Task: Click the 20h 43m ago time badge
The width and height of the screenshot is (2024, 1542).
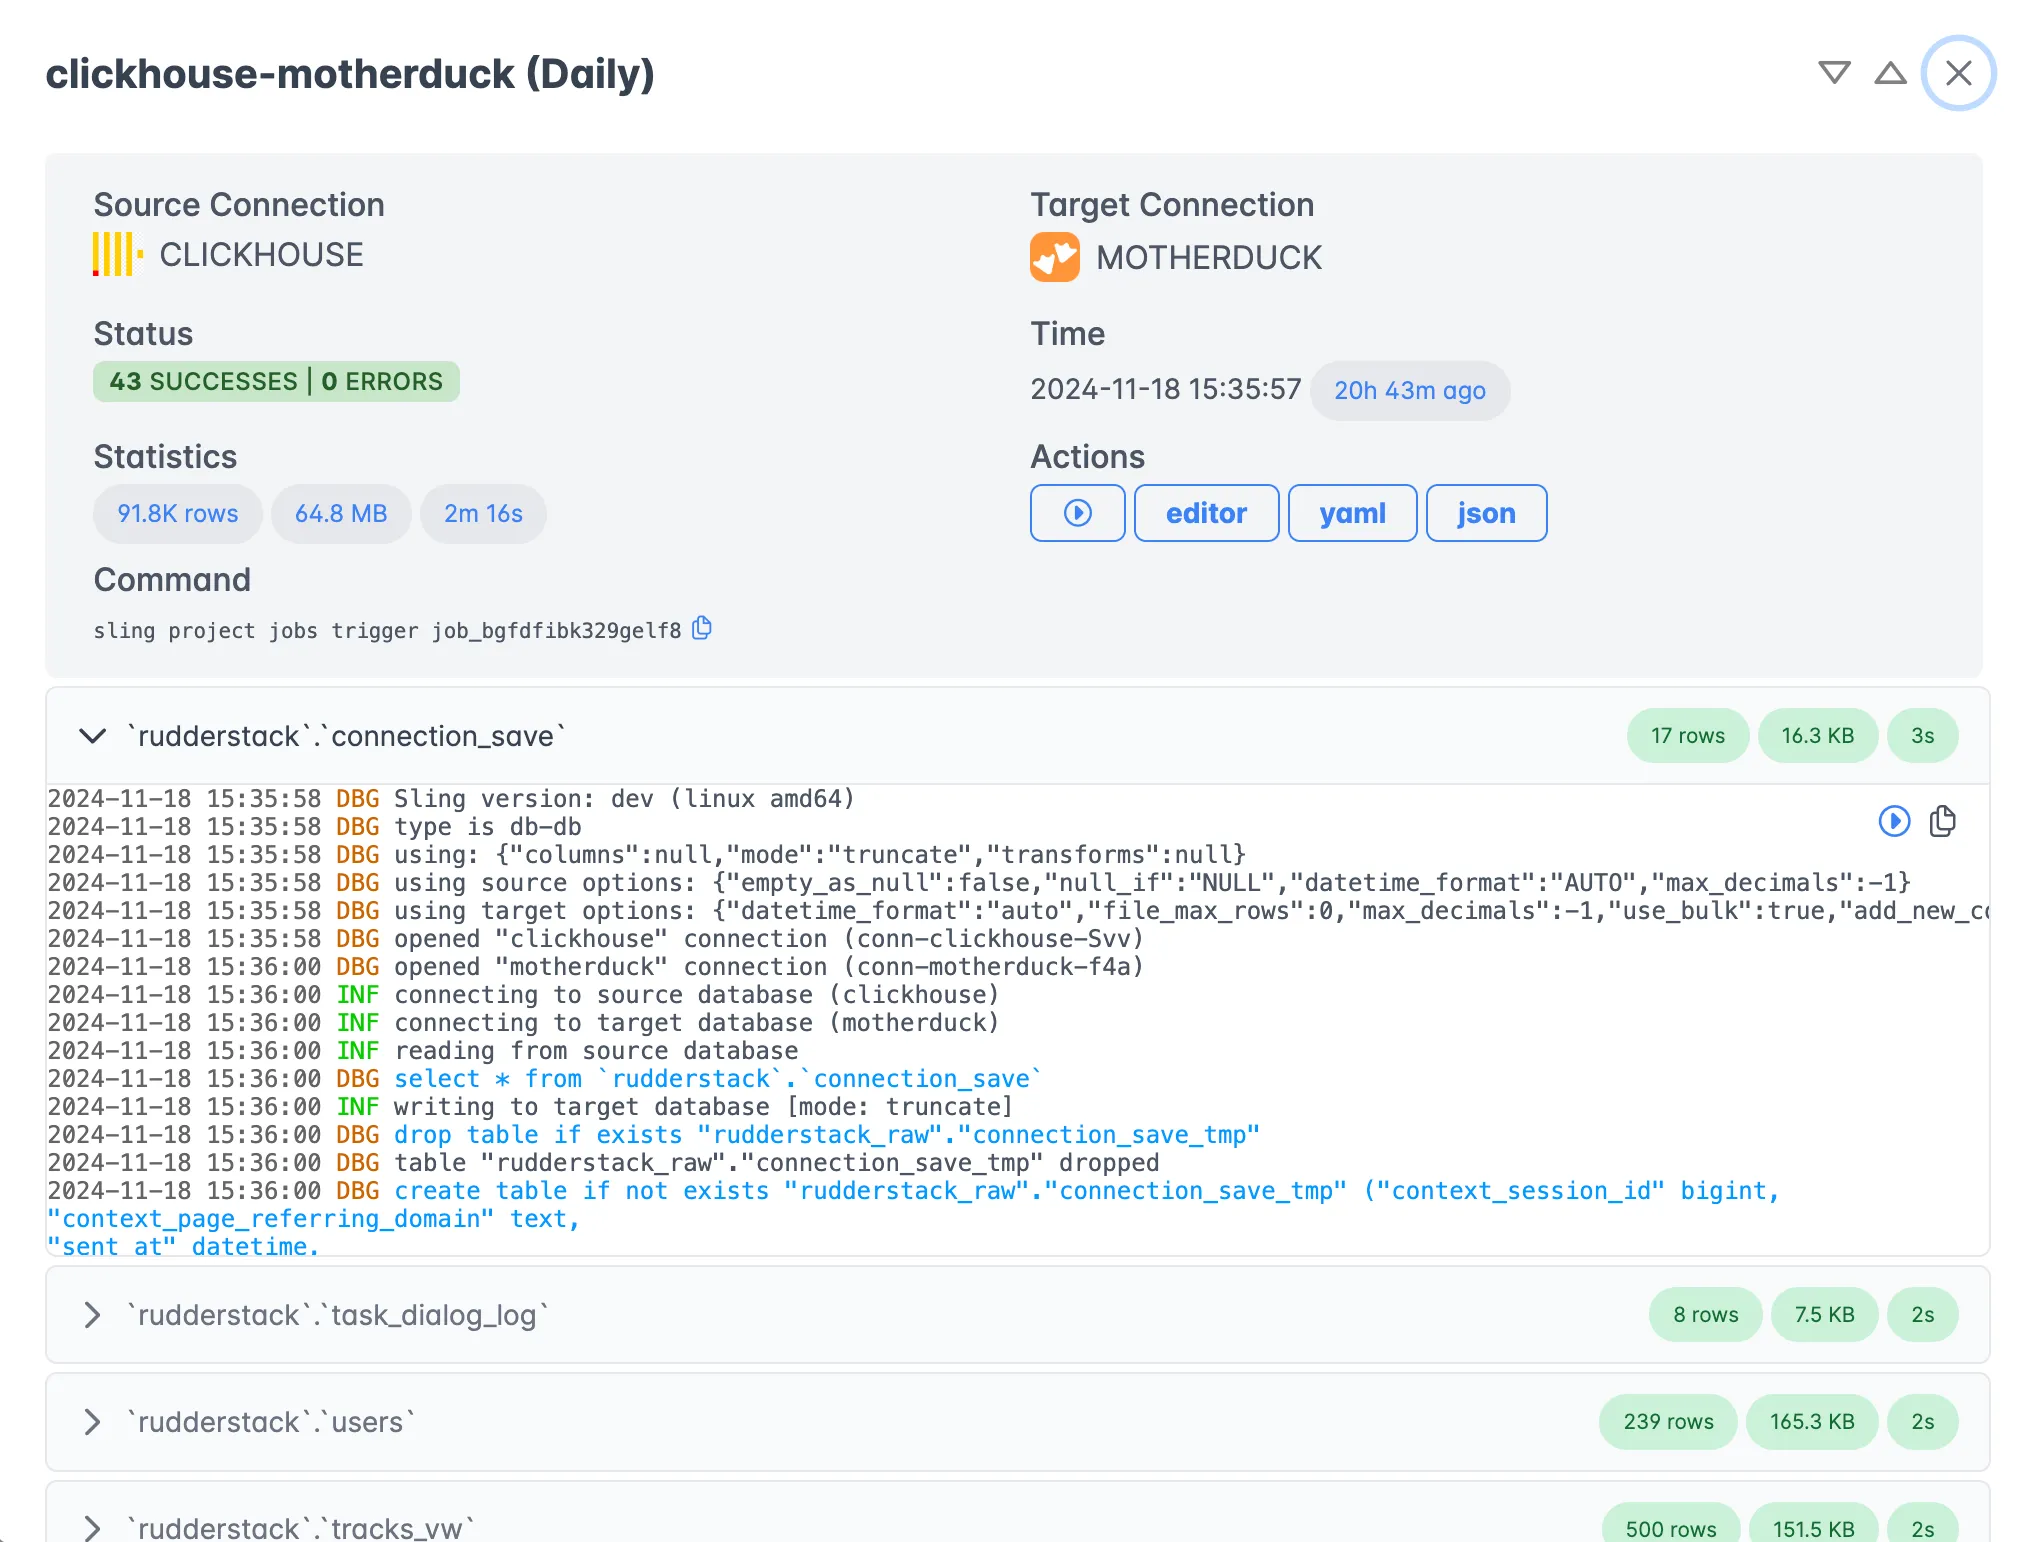Action: pyautogui.click(x=1410, y=390)
